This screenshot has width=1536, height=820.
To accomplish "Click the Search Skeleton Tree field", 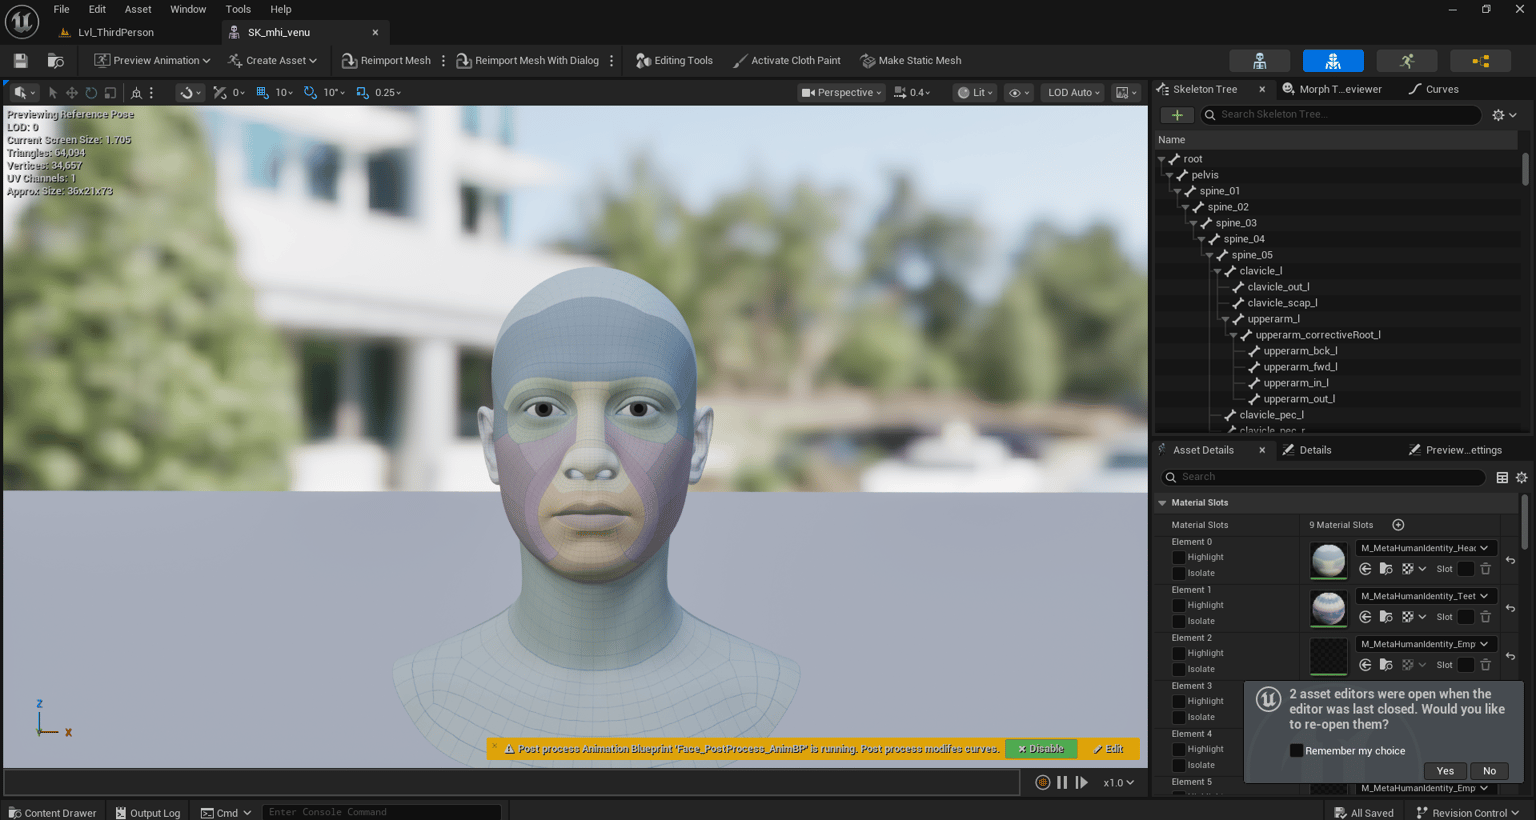I will click(x=1341, y=115).
